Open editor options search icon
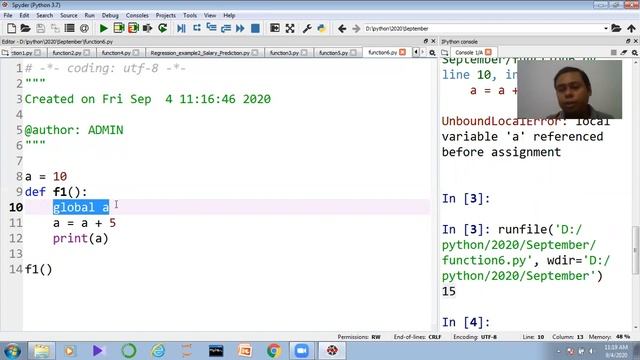The height and width of the screenshot is (360, 640). pos(432,53)
